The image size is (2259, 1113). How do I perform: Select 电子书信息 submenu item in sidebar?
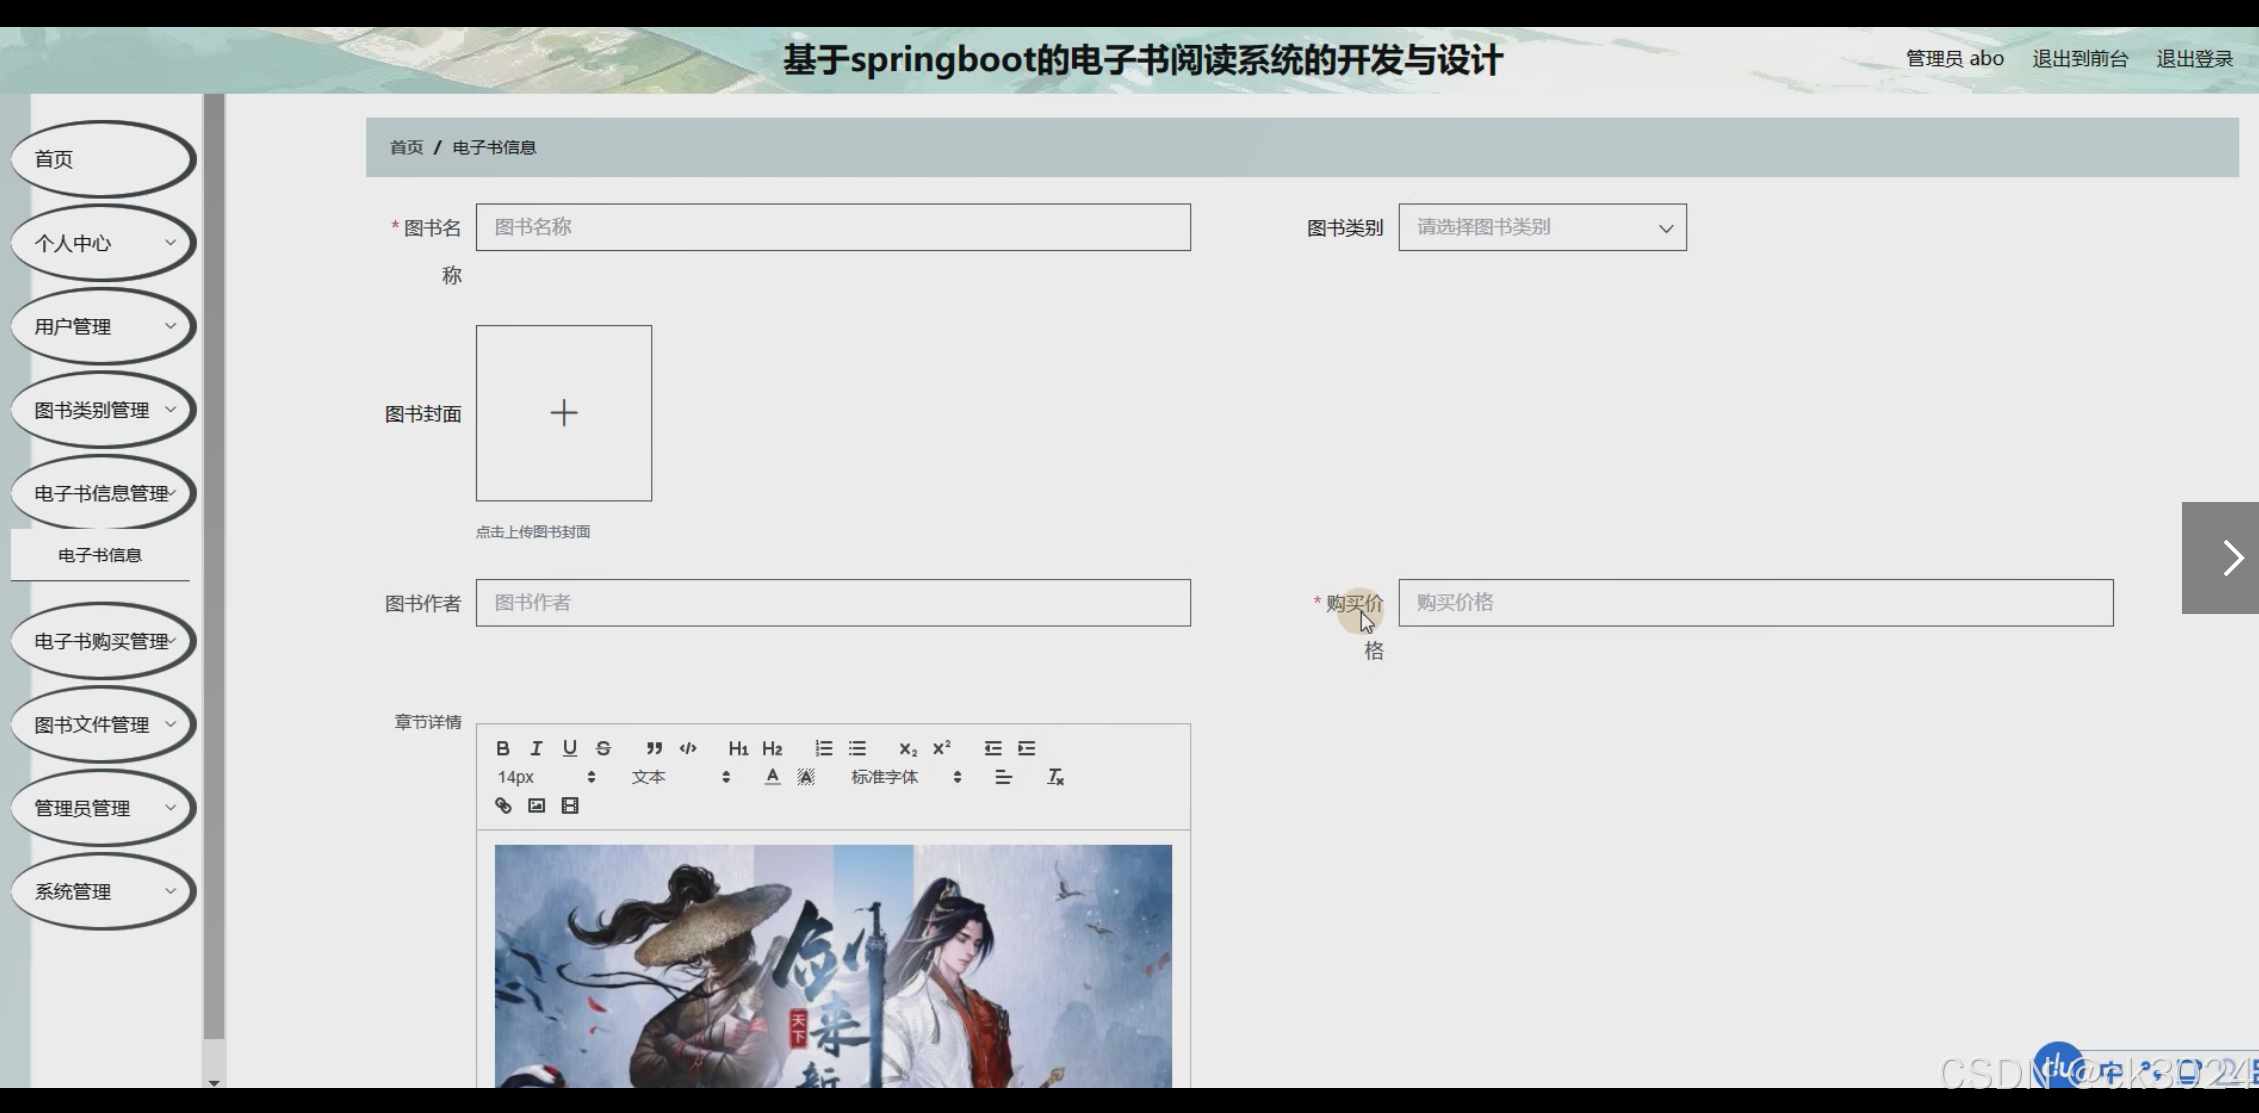tap(100, 555)
